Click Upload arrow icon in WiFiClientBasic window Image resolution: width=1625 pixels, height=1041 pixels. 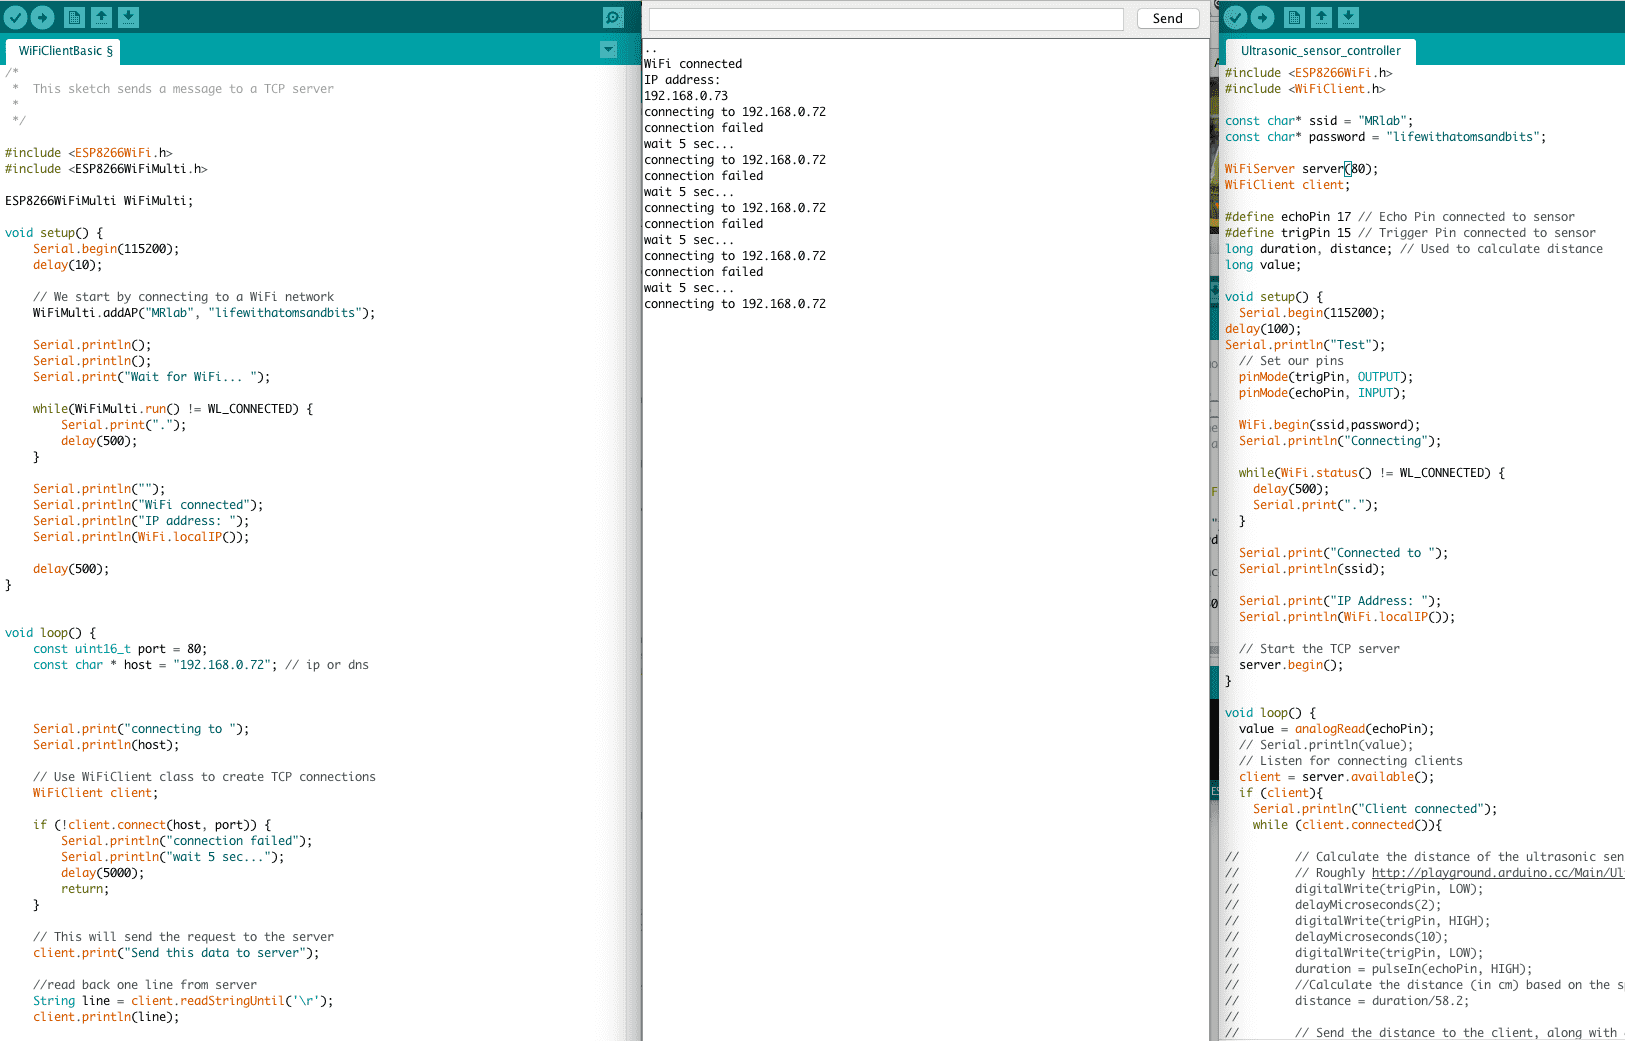42,17
